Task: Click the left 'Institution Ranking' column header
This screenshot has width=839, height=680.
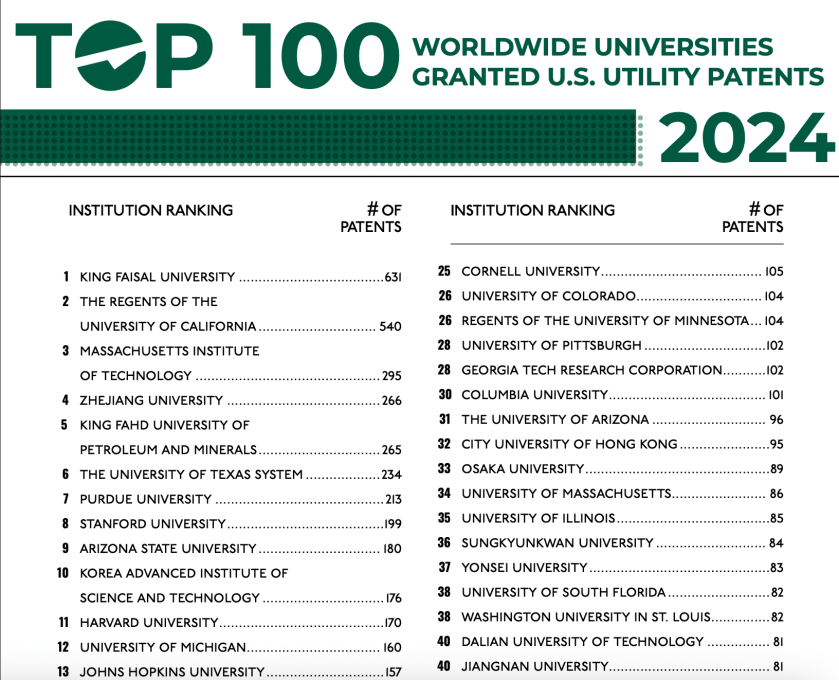Action: (x=150, y=211)
